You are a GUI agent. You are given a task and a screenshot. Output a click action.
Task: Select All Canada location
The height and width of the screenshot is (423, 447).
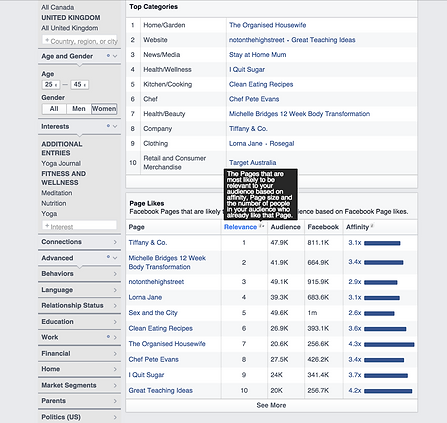pyautogui.click(x=58, y=7)
